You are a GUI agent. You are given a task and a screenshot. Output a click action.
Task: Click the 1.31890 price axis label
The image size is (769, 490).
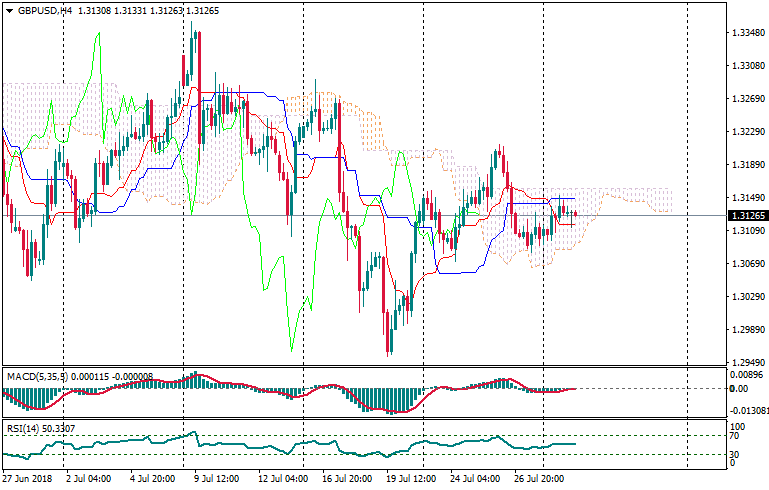point(745,165)
